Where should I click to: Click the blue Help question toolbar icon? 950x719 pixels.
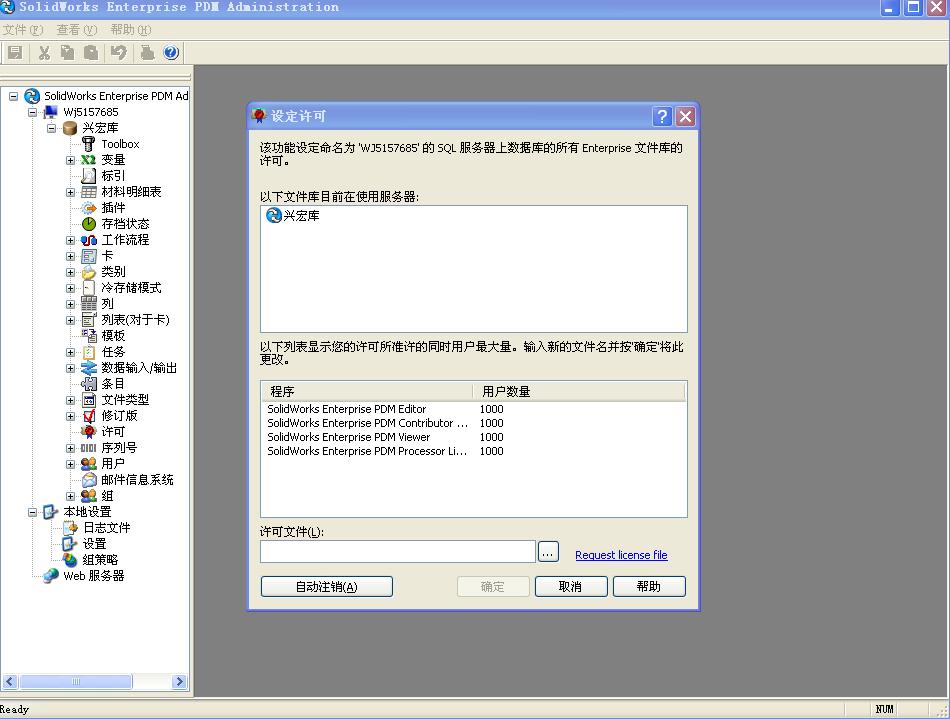click(x=171, y=53)
